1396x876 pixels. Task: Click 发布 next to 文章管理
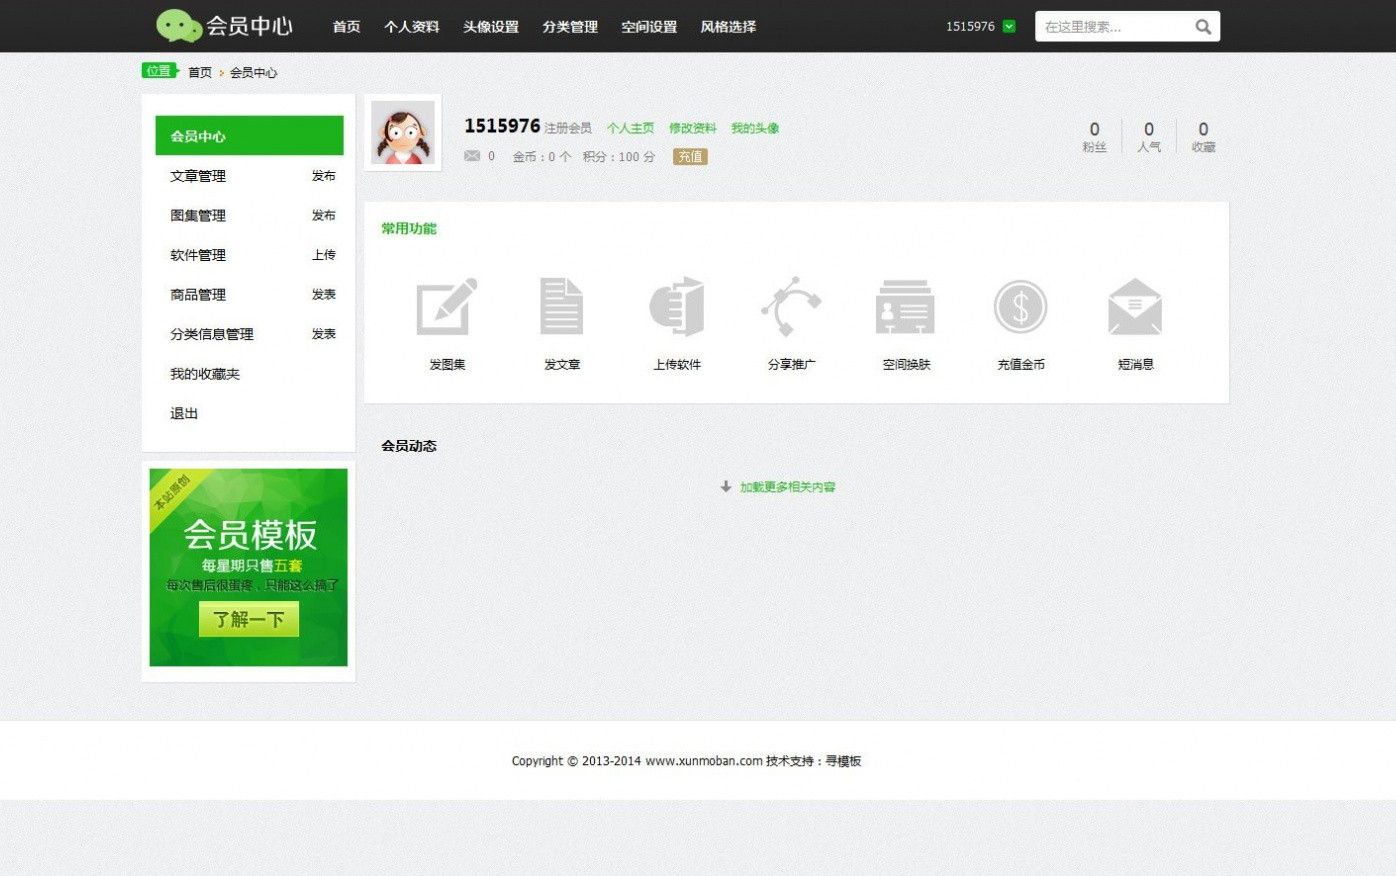point(323,176)
